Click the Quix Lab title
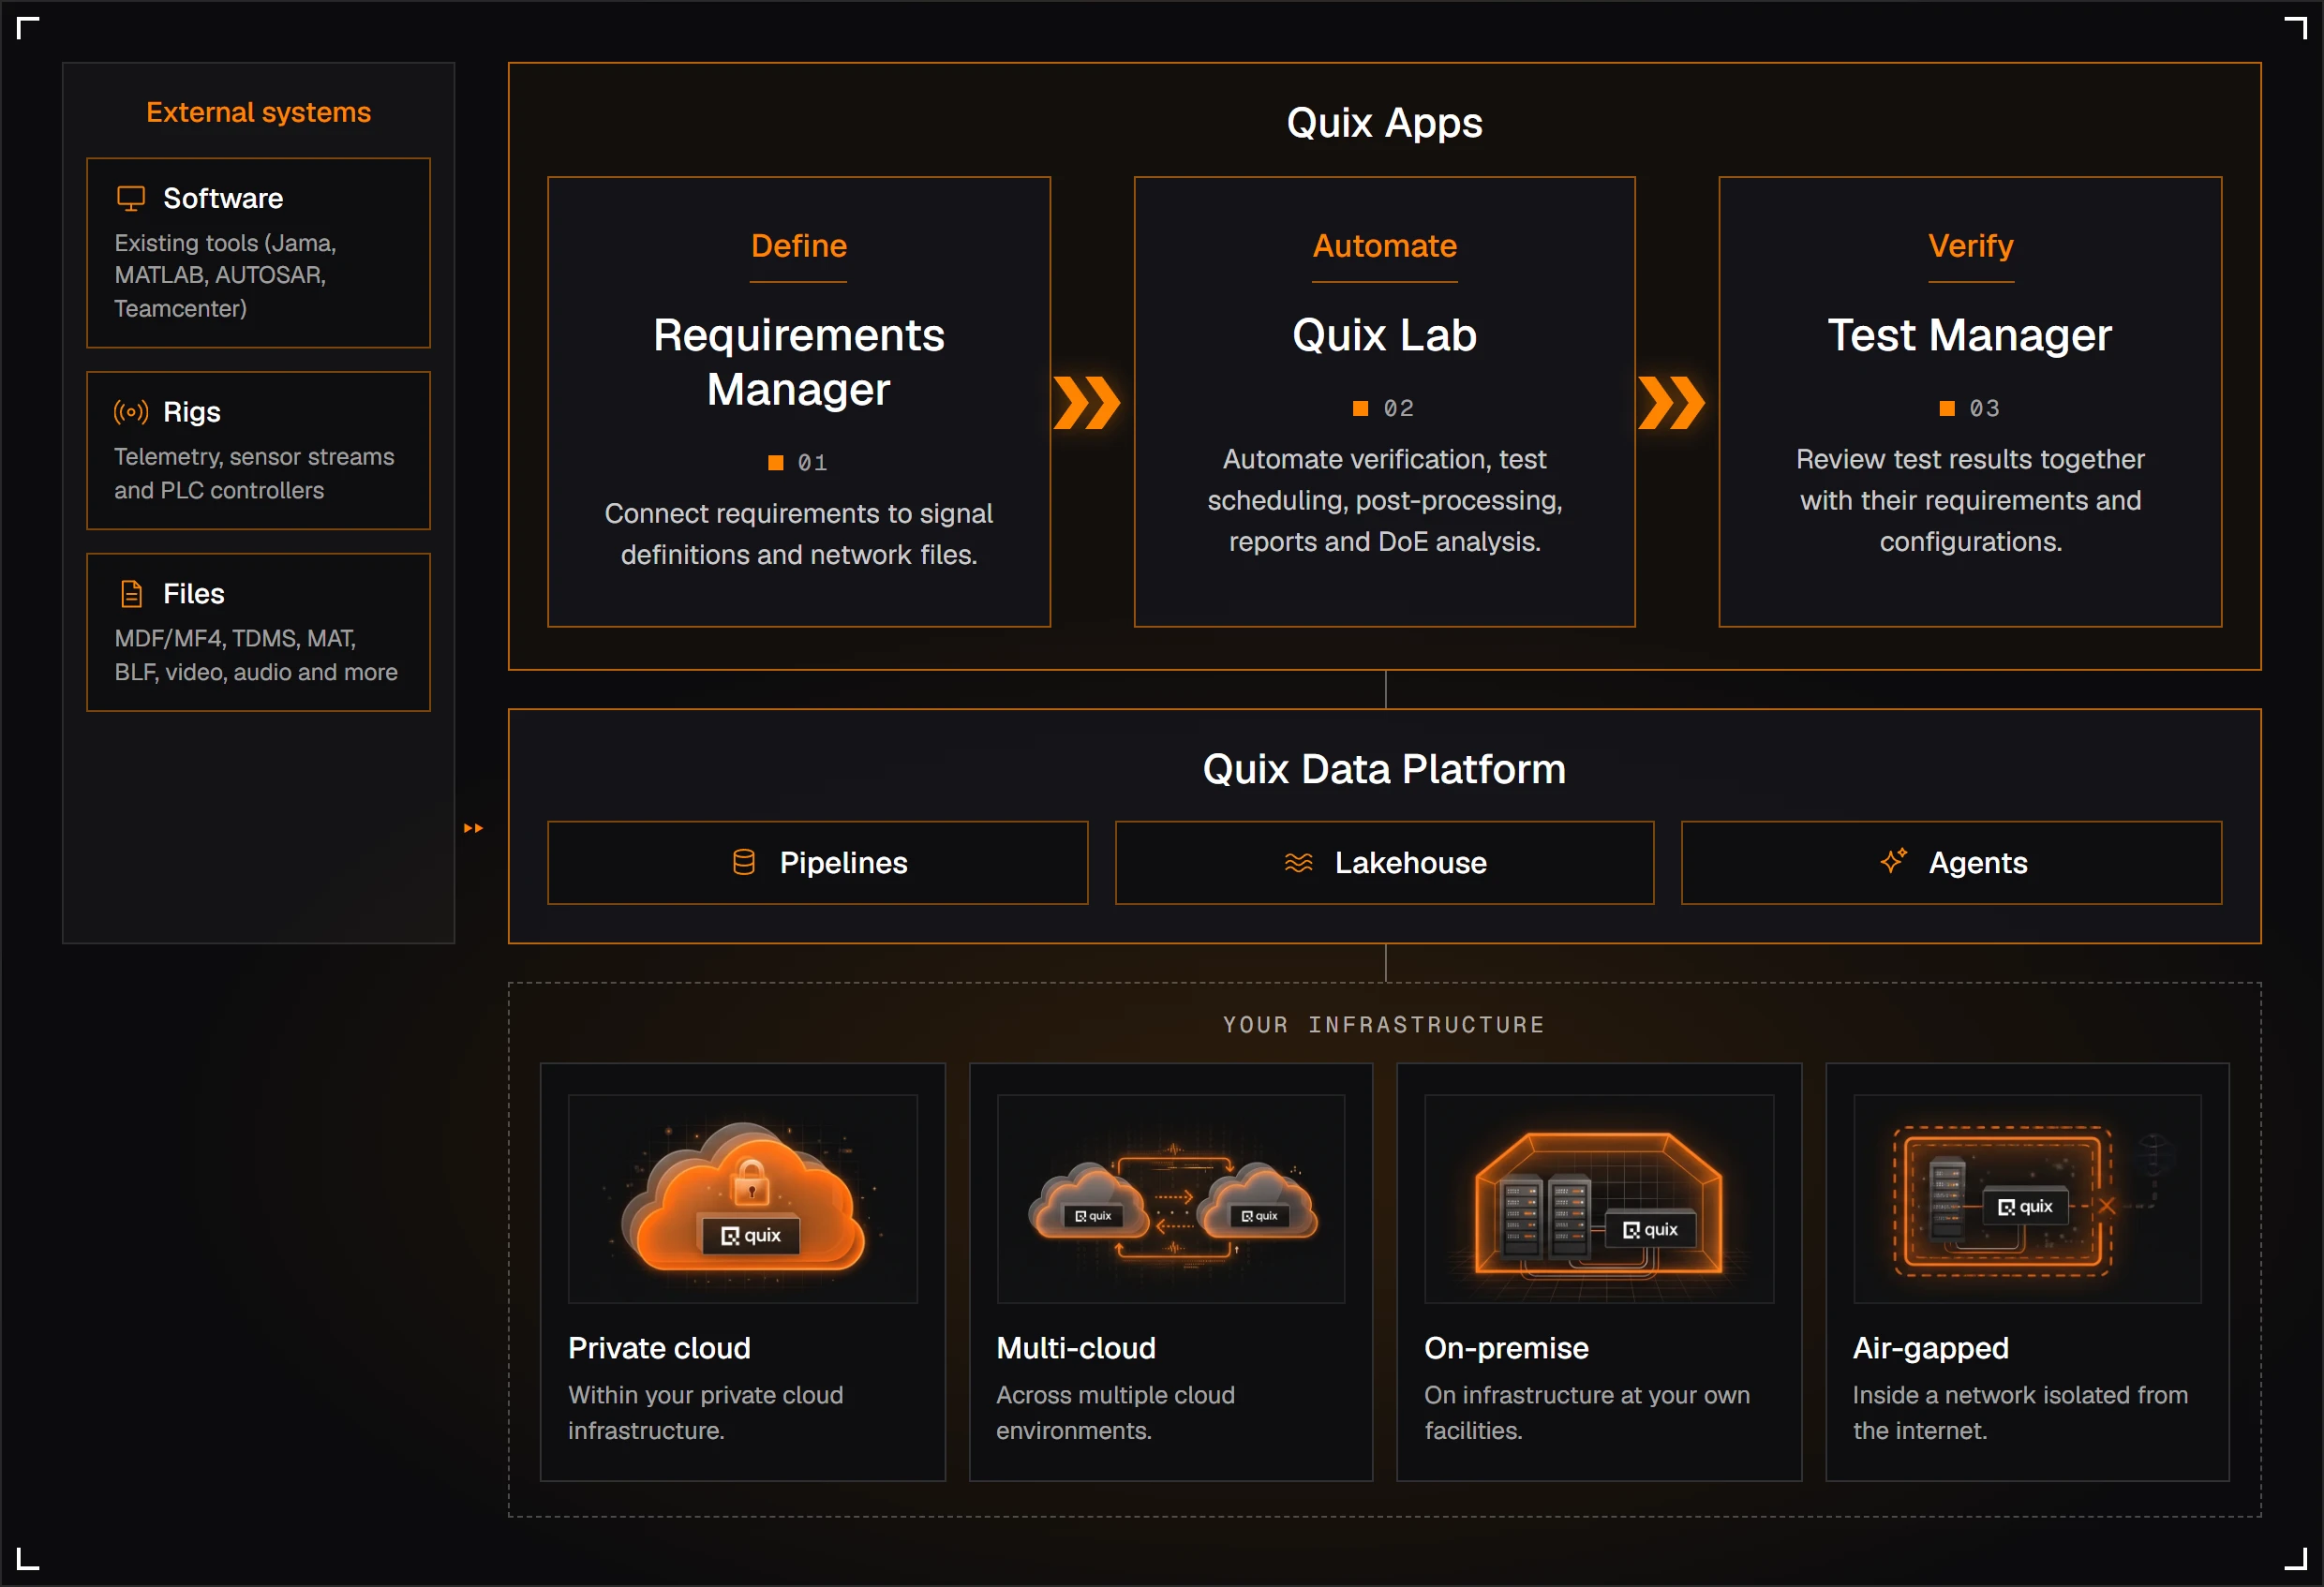Screen dimensions: 2324x1587 (1384, 335)
